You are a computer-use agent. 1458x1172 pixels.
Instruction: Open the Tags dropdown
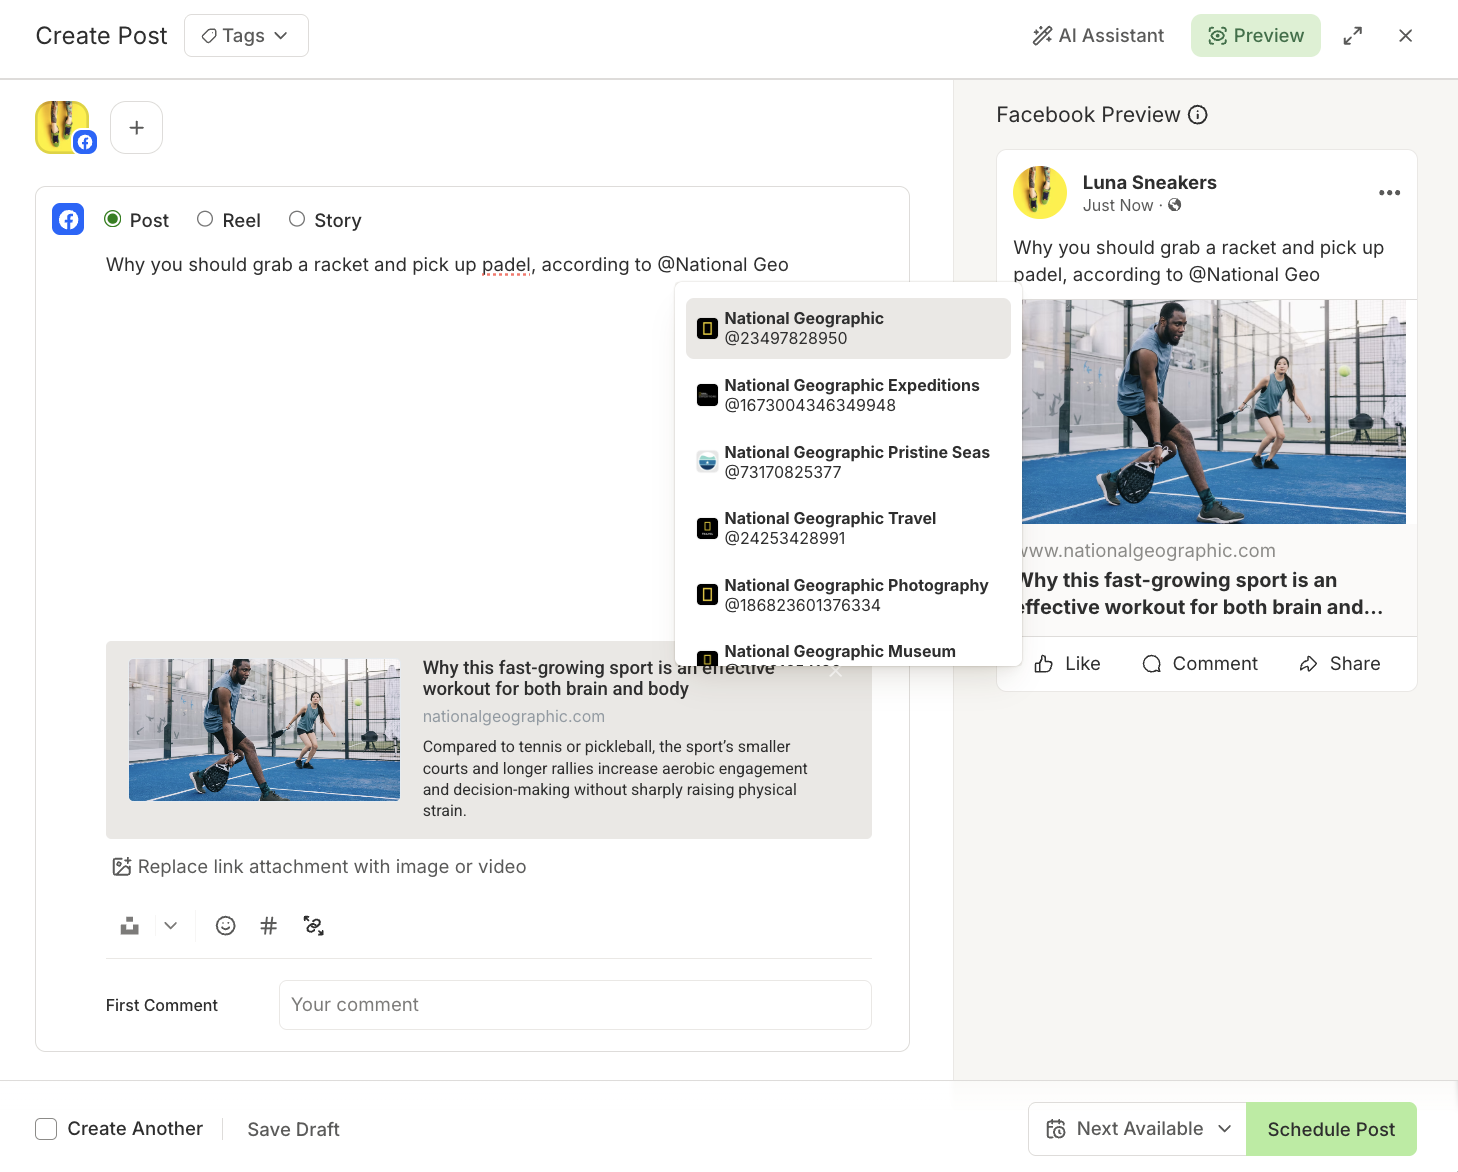pyautogui.click(x=246, y=35)
